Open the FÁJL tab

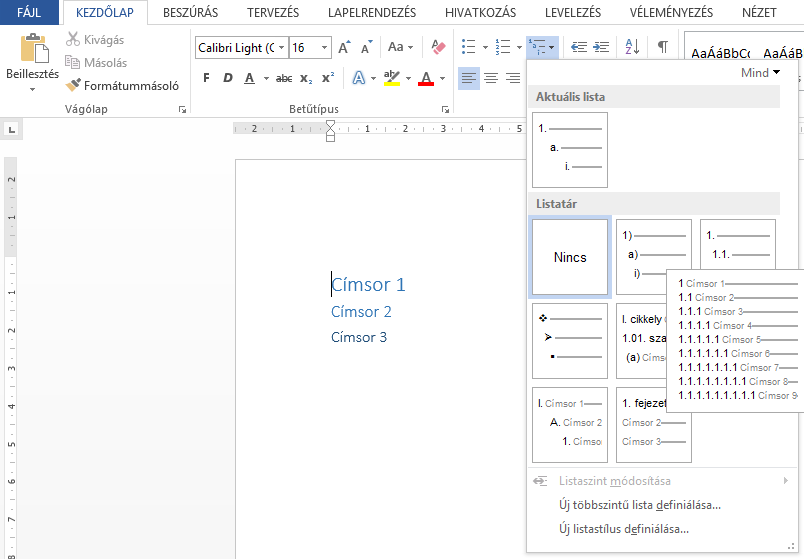pyautogui.click(x=29, y=13)
